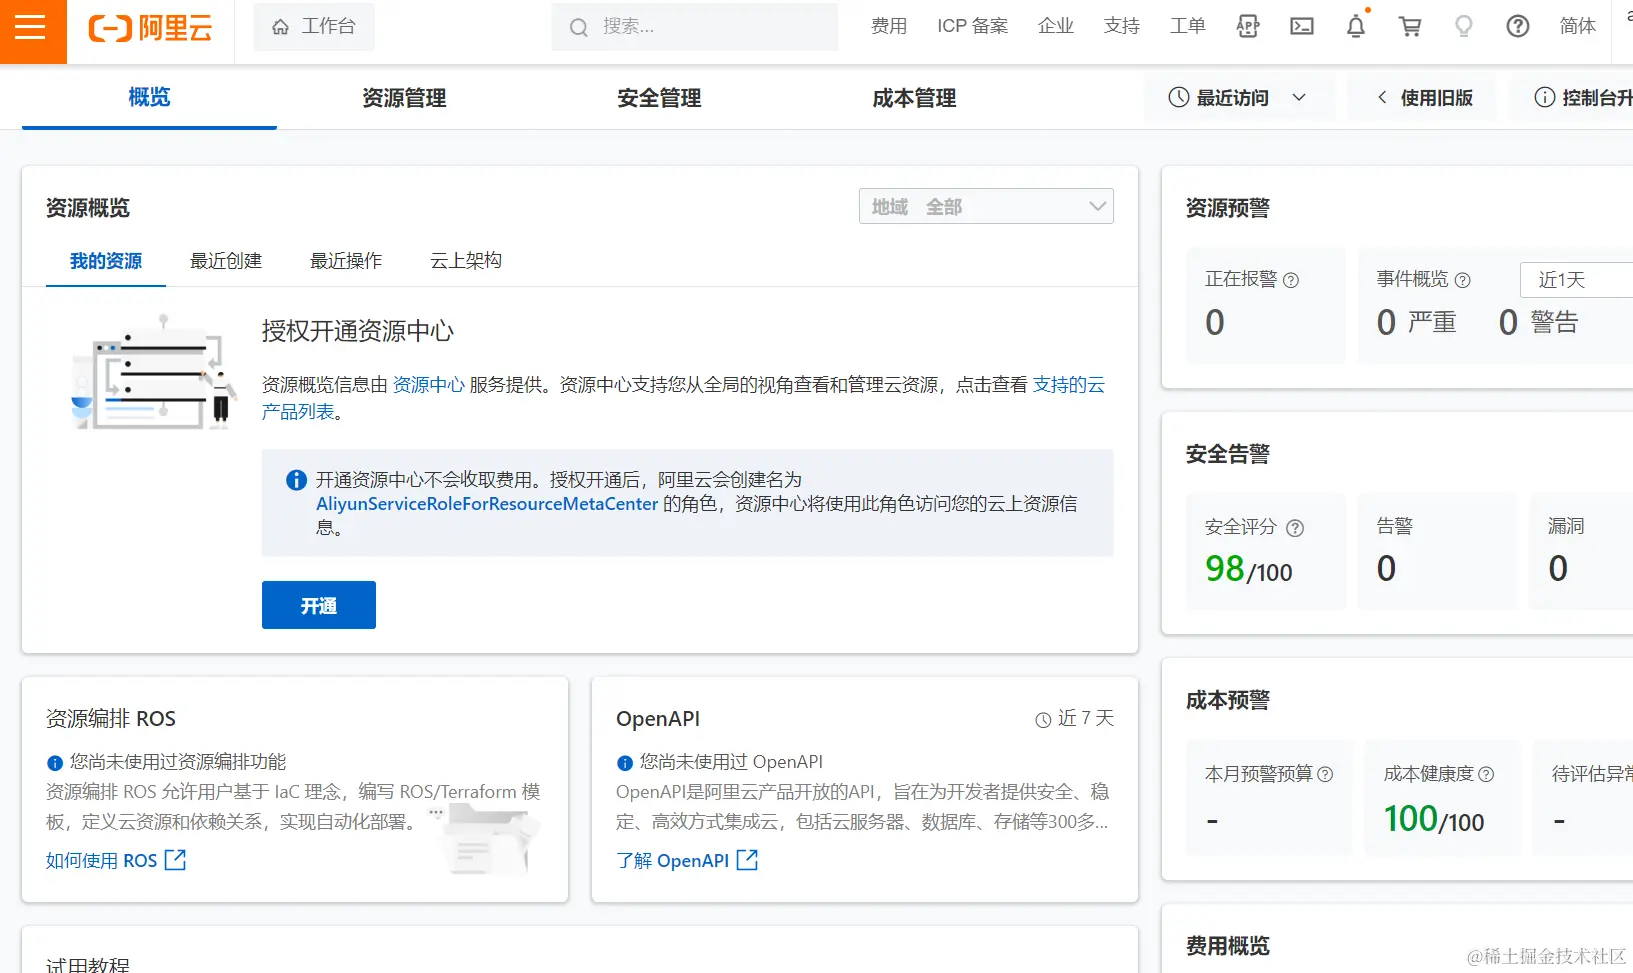Click the 漏洞 count card
This screenshot has height=973, width=1633.
point(1581,552)
